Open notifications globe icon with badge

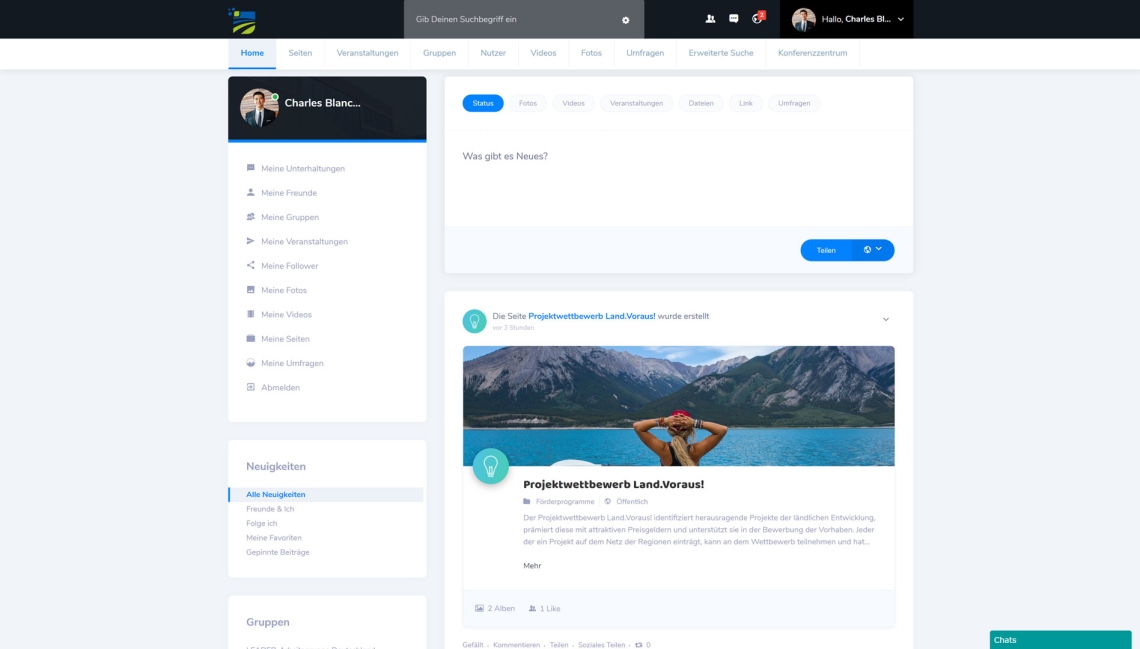757,18
